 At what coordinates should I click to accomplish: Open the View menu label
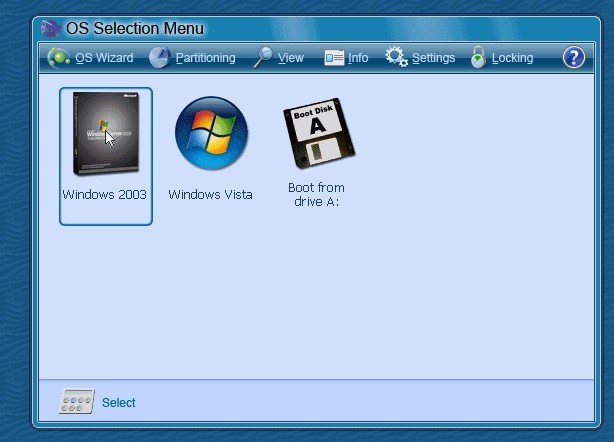click(291, 58)
